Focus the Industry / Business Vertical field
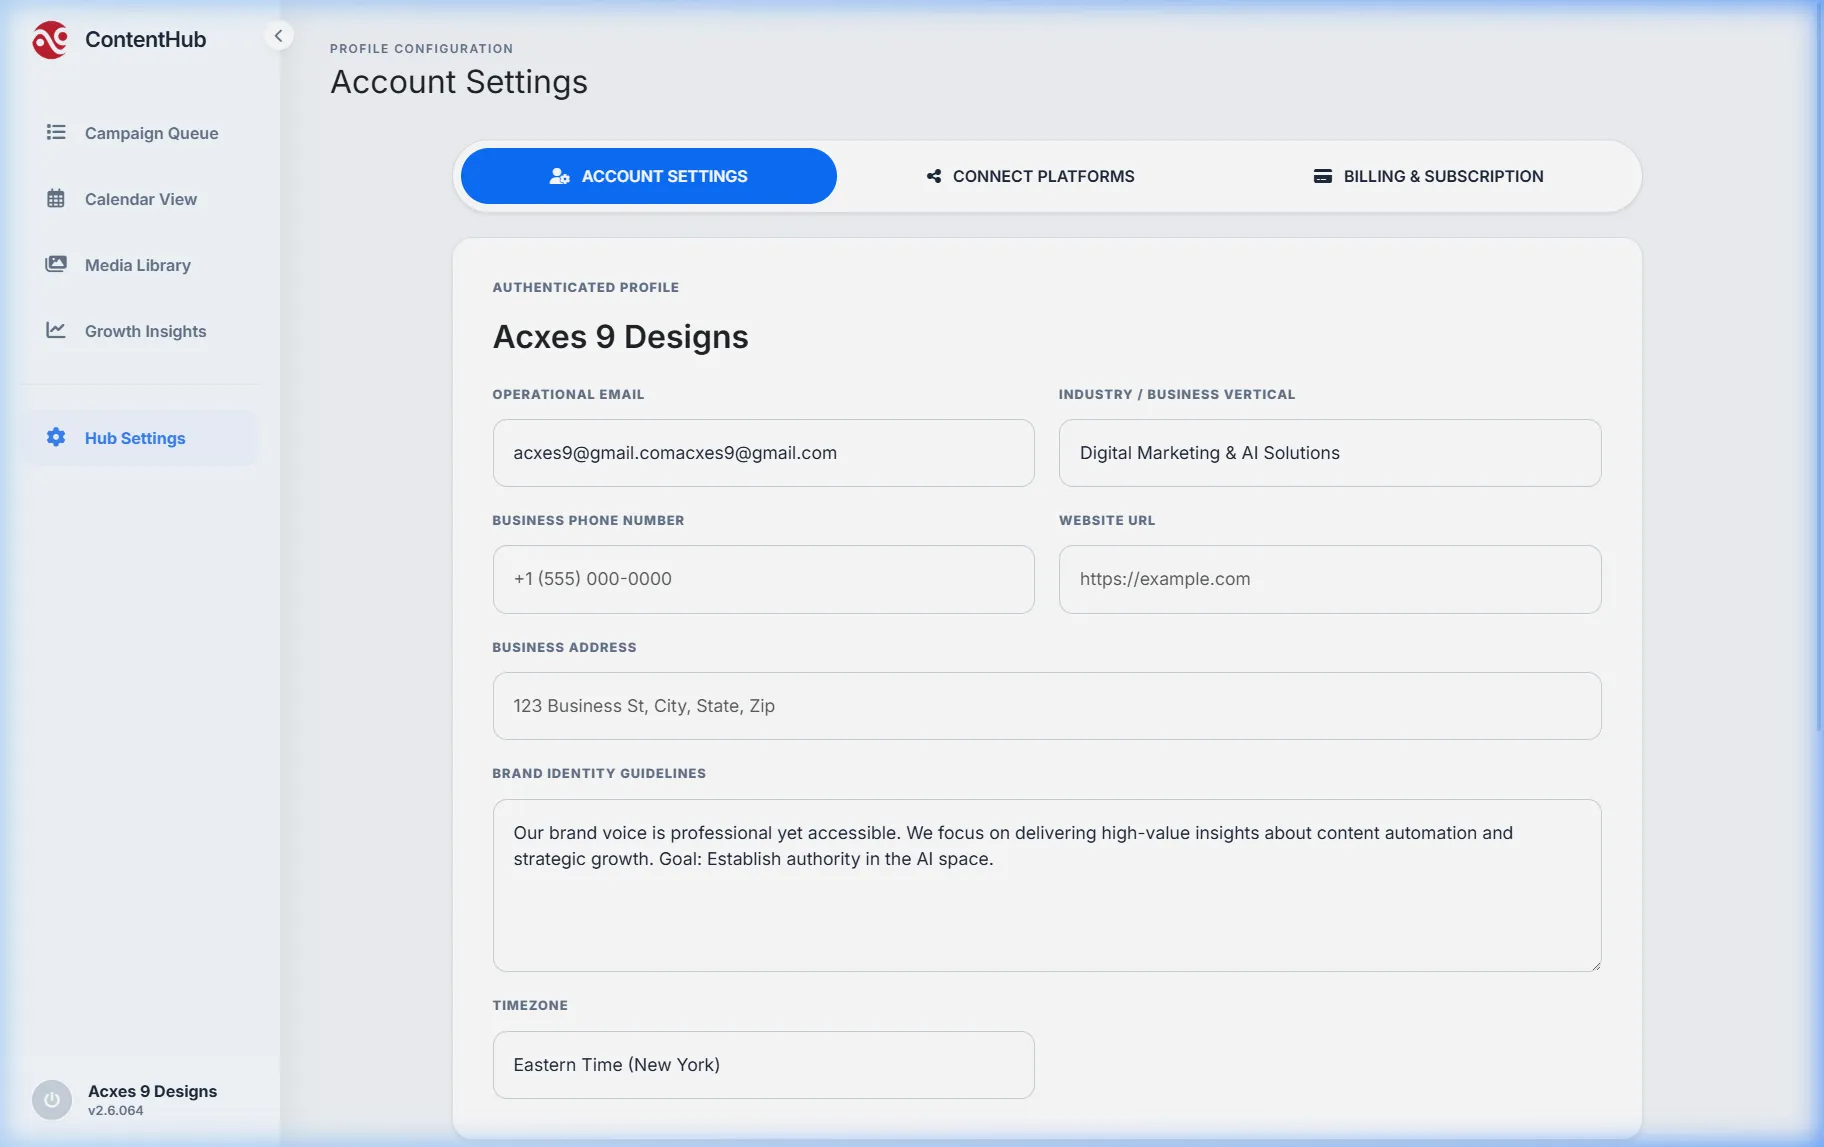 1329,453
